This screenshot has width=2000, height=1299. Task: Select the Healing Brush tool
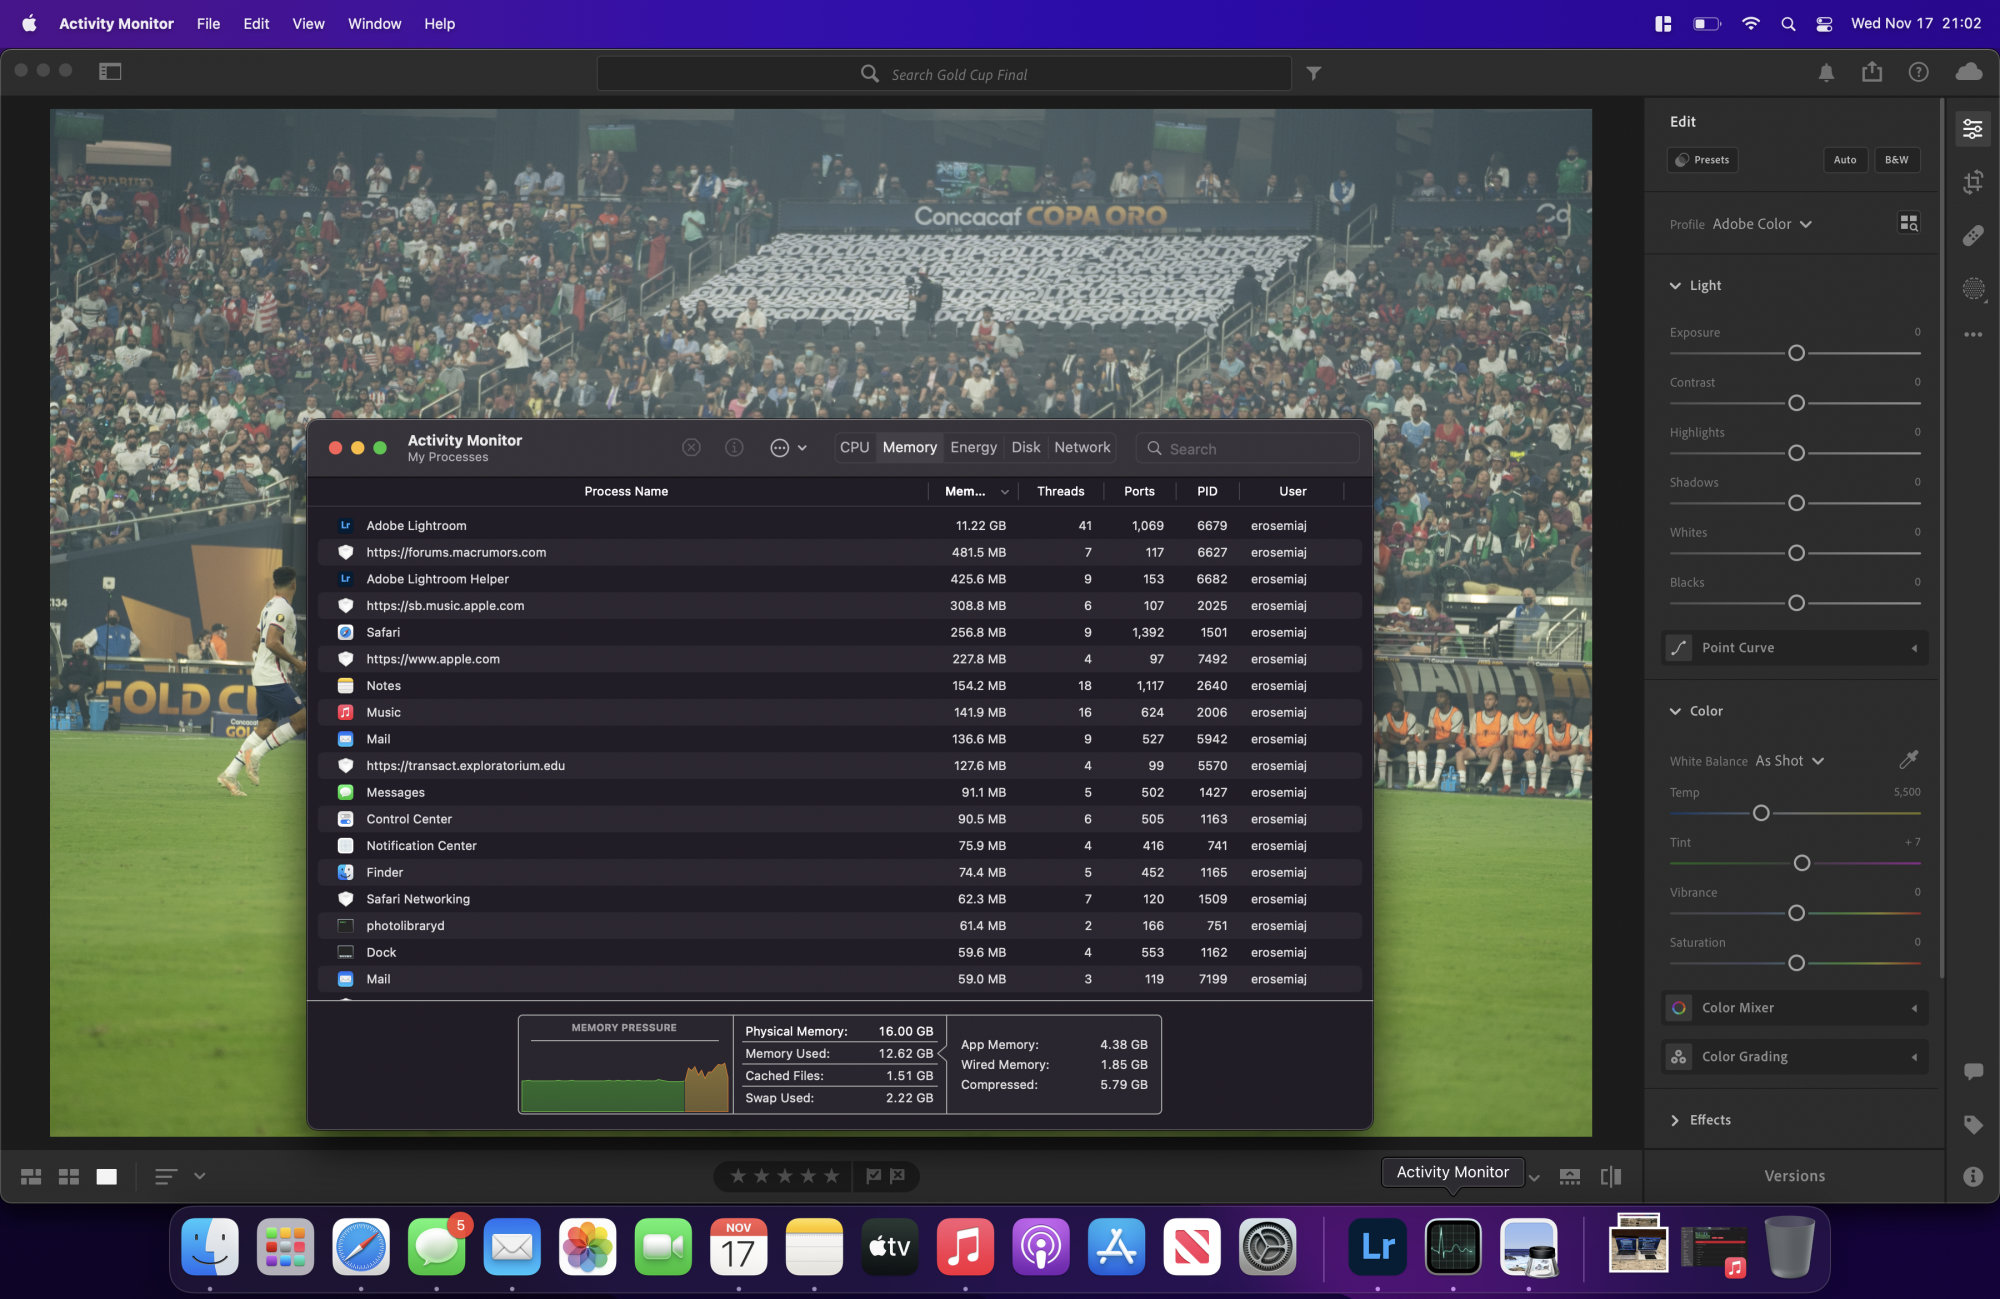tap(1973, 236)
